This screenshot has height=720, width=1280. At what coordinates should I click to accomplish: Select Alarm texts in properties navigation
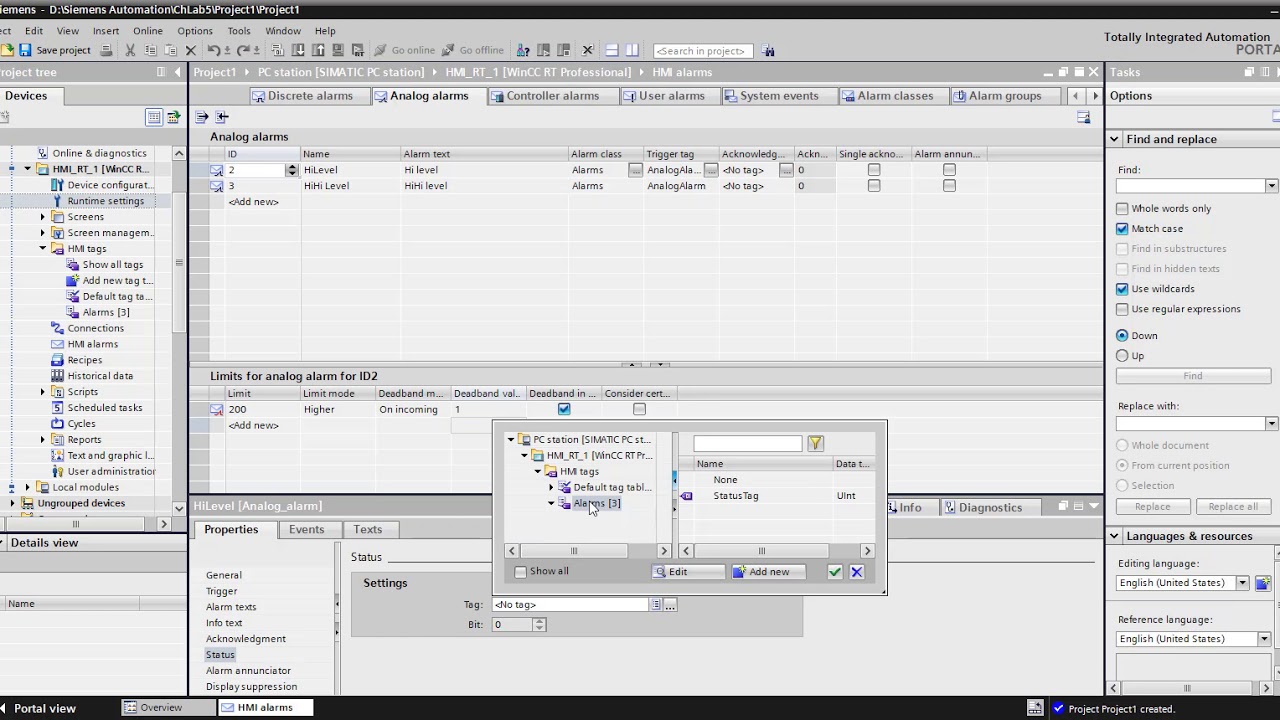pos(231,607)
